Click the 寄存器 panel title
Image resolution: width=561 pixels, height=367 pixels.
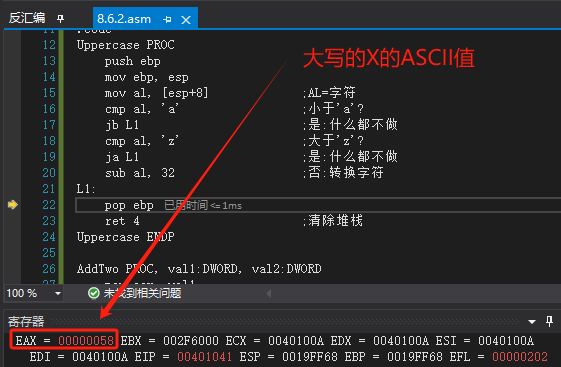pyautogui.click(x=26, y=321)
